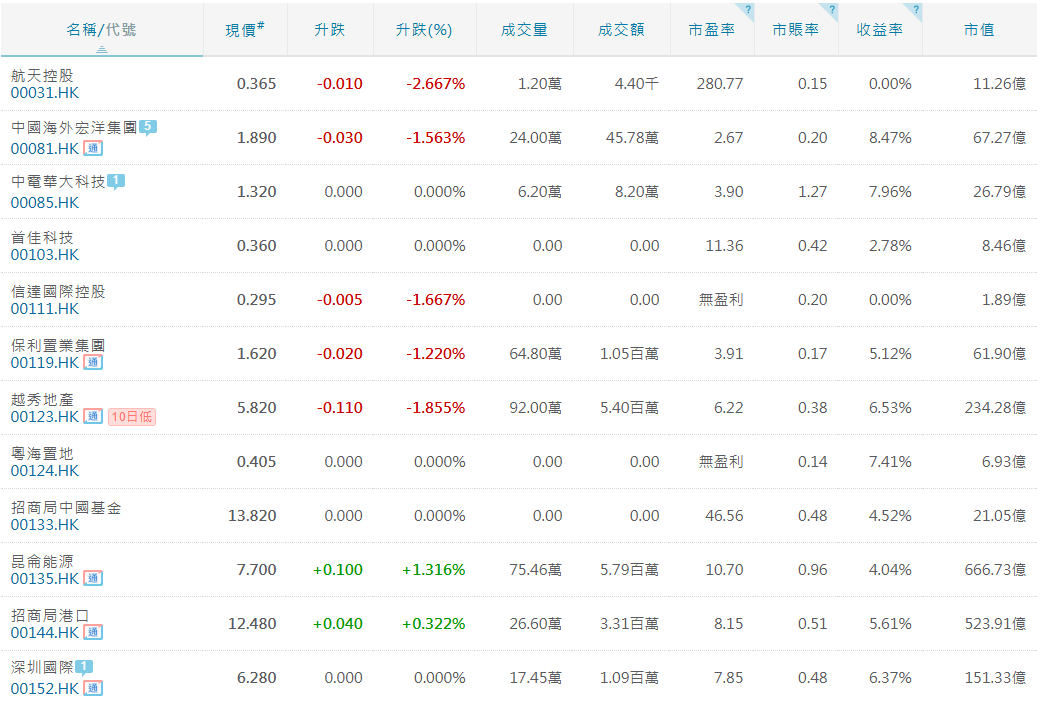Image resolution: width=1037 pixels, height=702 pixels.
Task: Click the help icon on 市盈率 column
Action: tap(748, 9)
